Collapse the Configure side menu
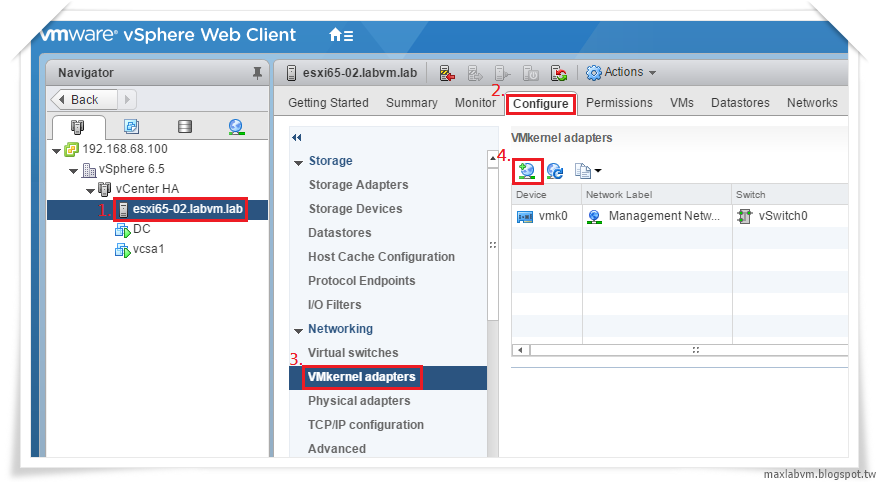 [x=297, y=138]
